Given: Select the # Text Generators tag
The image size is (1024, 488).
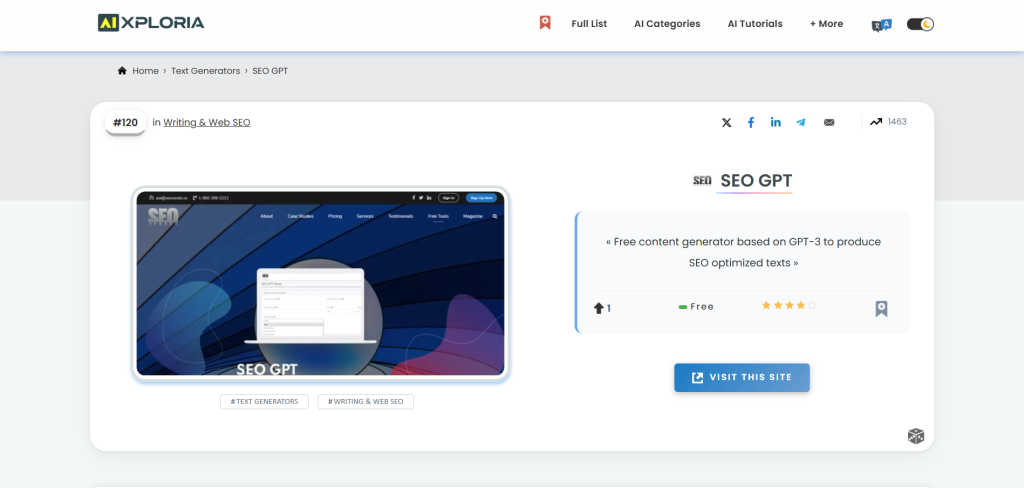Looking at the screenshot, I should tap(265, 401).
